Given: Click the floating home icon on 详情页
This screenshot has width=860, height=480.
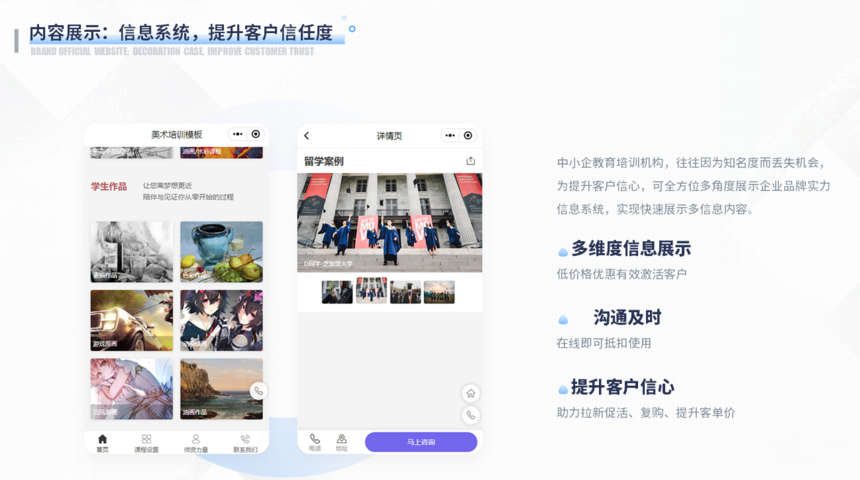Looking at the screenshot, I should [x=470, y=394].
